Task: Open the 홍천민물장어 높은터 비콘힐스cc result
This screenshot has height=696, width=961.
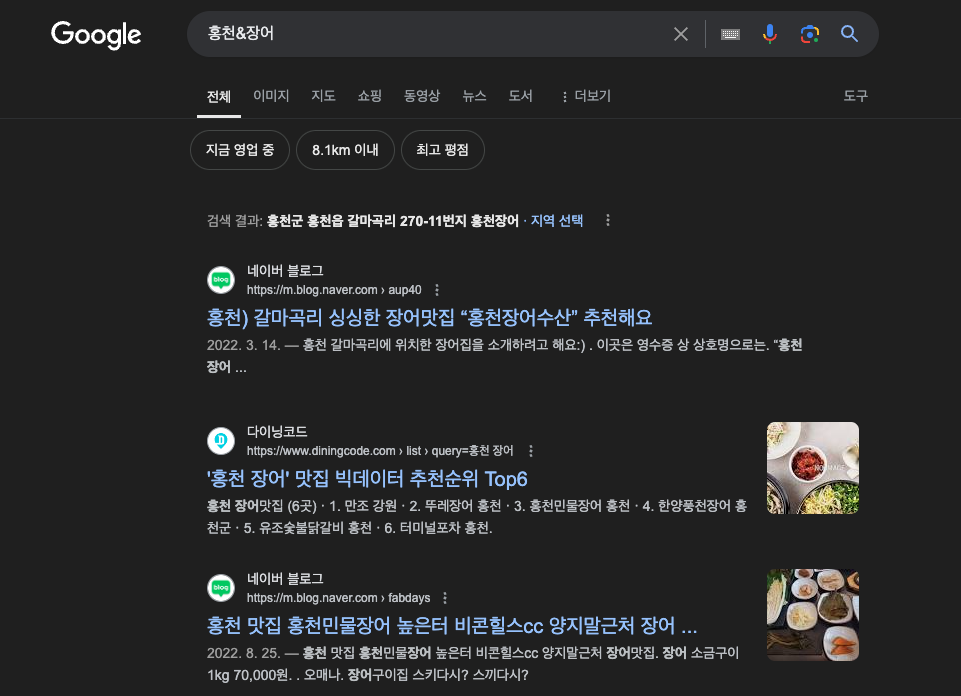Action: point(452,626)
